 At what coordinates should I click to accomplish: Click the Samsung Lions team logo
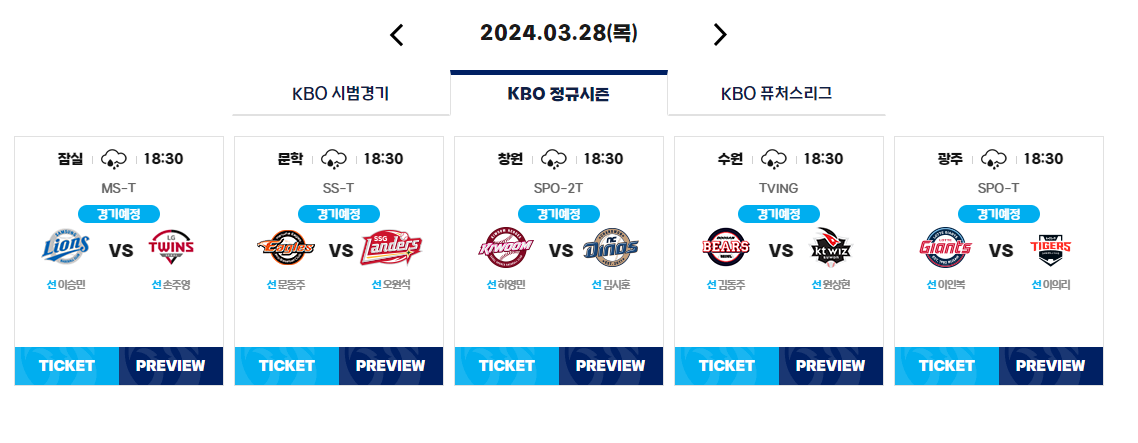(66, 247)
